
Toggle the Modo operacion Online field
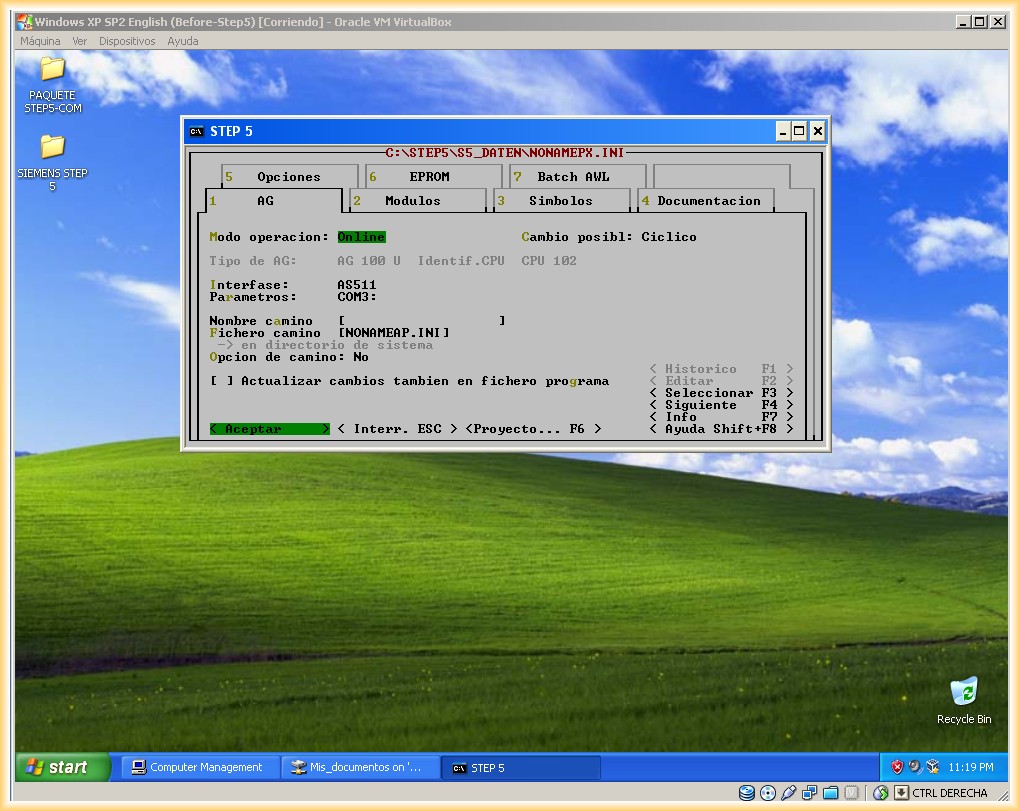click(x=361, y=237)
